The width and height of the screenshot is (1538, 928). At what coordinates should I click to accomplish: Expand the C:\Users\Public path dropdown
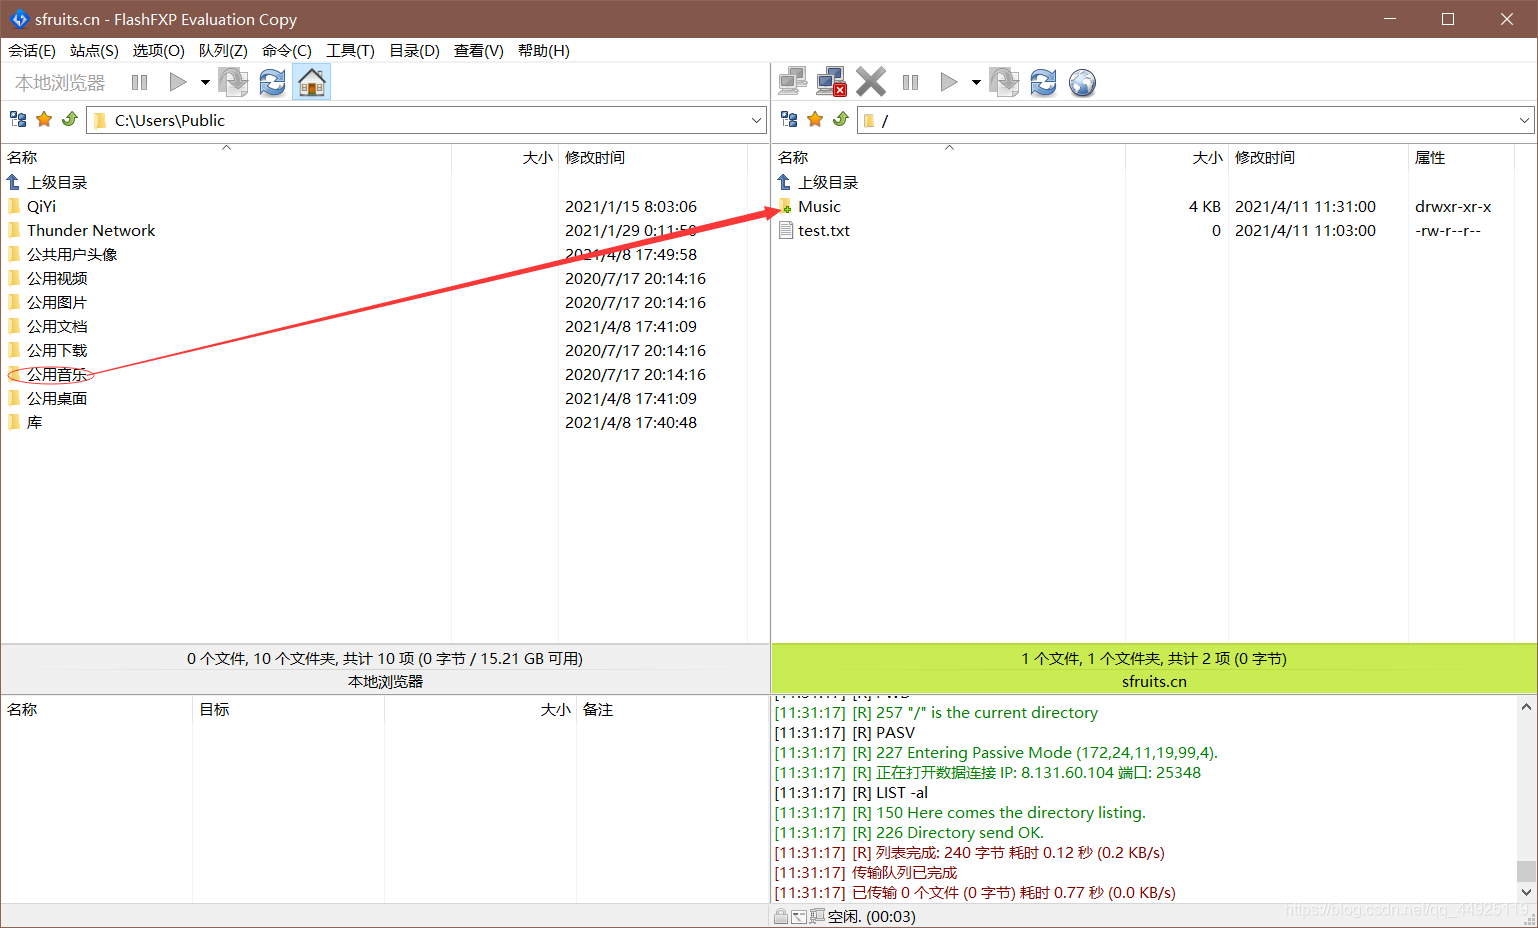(x=757, y=120)
